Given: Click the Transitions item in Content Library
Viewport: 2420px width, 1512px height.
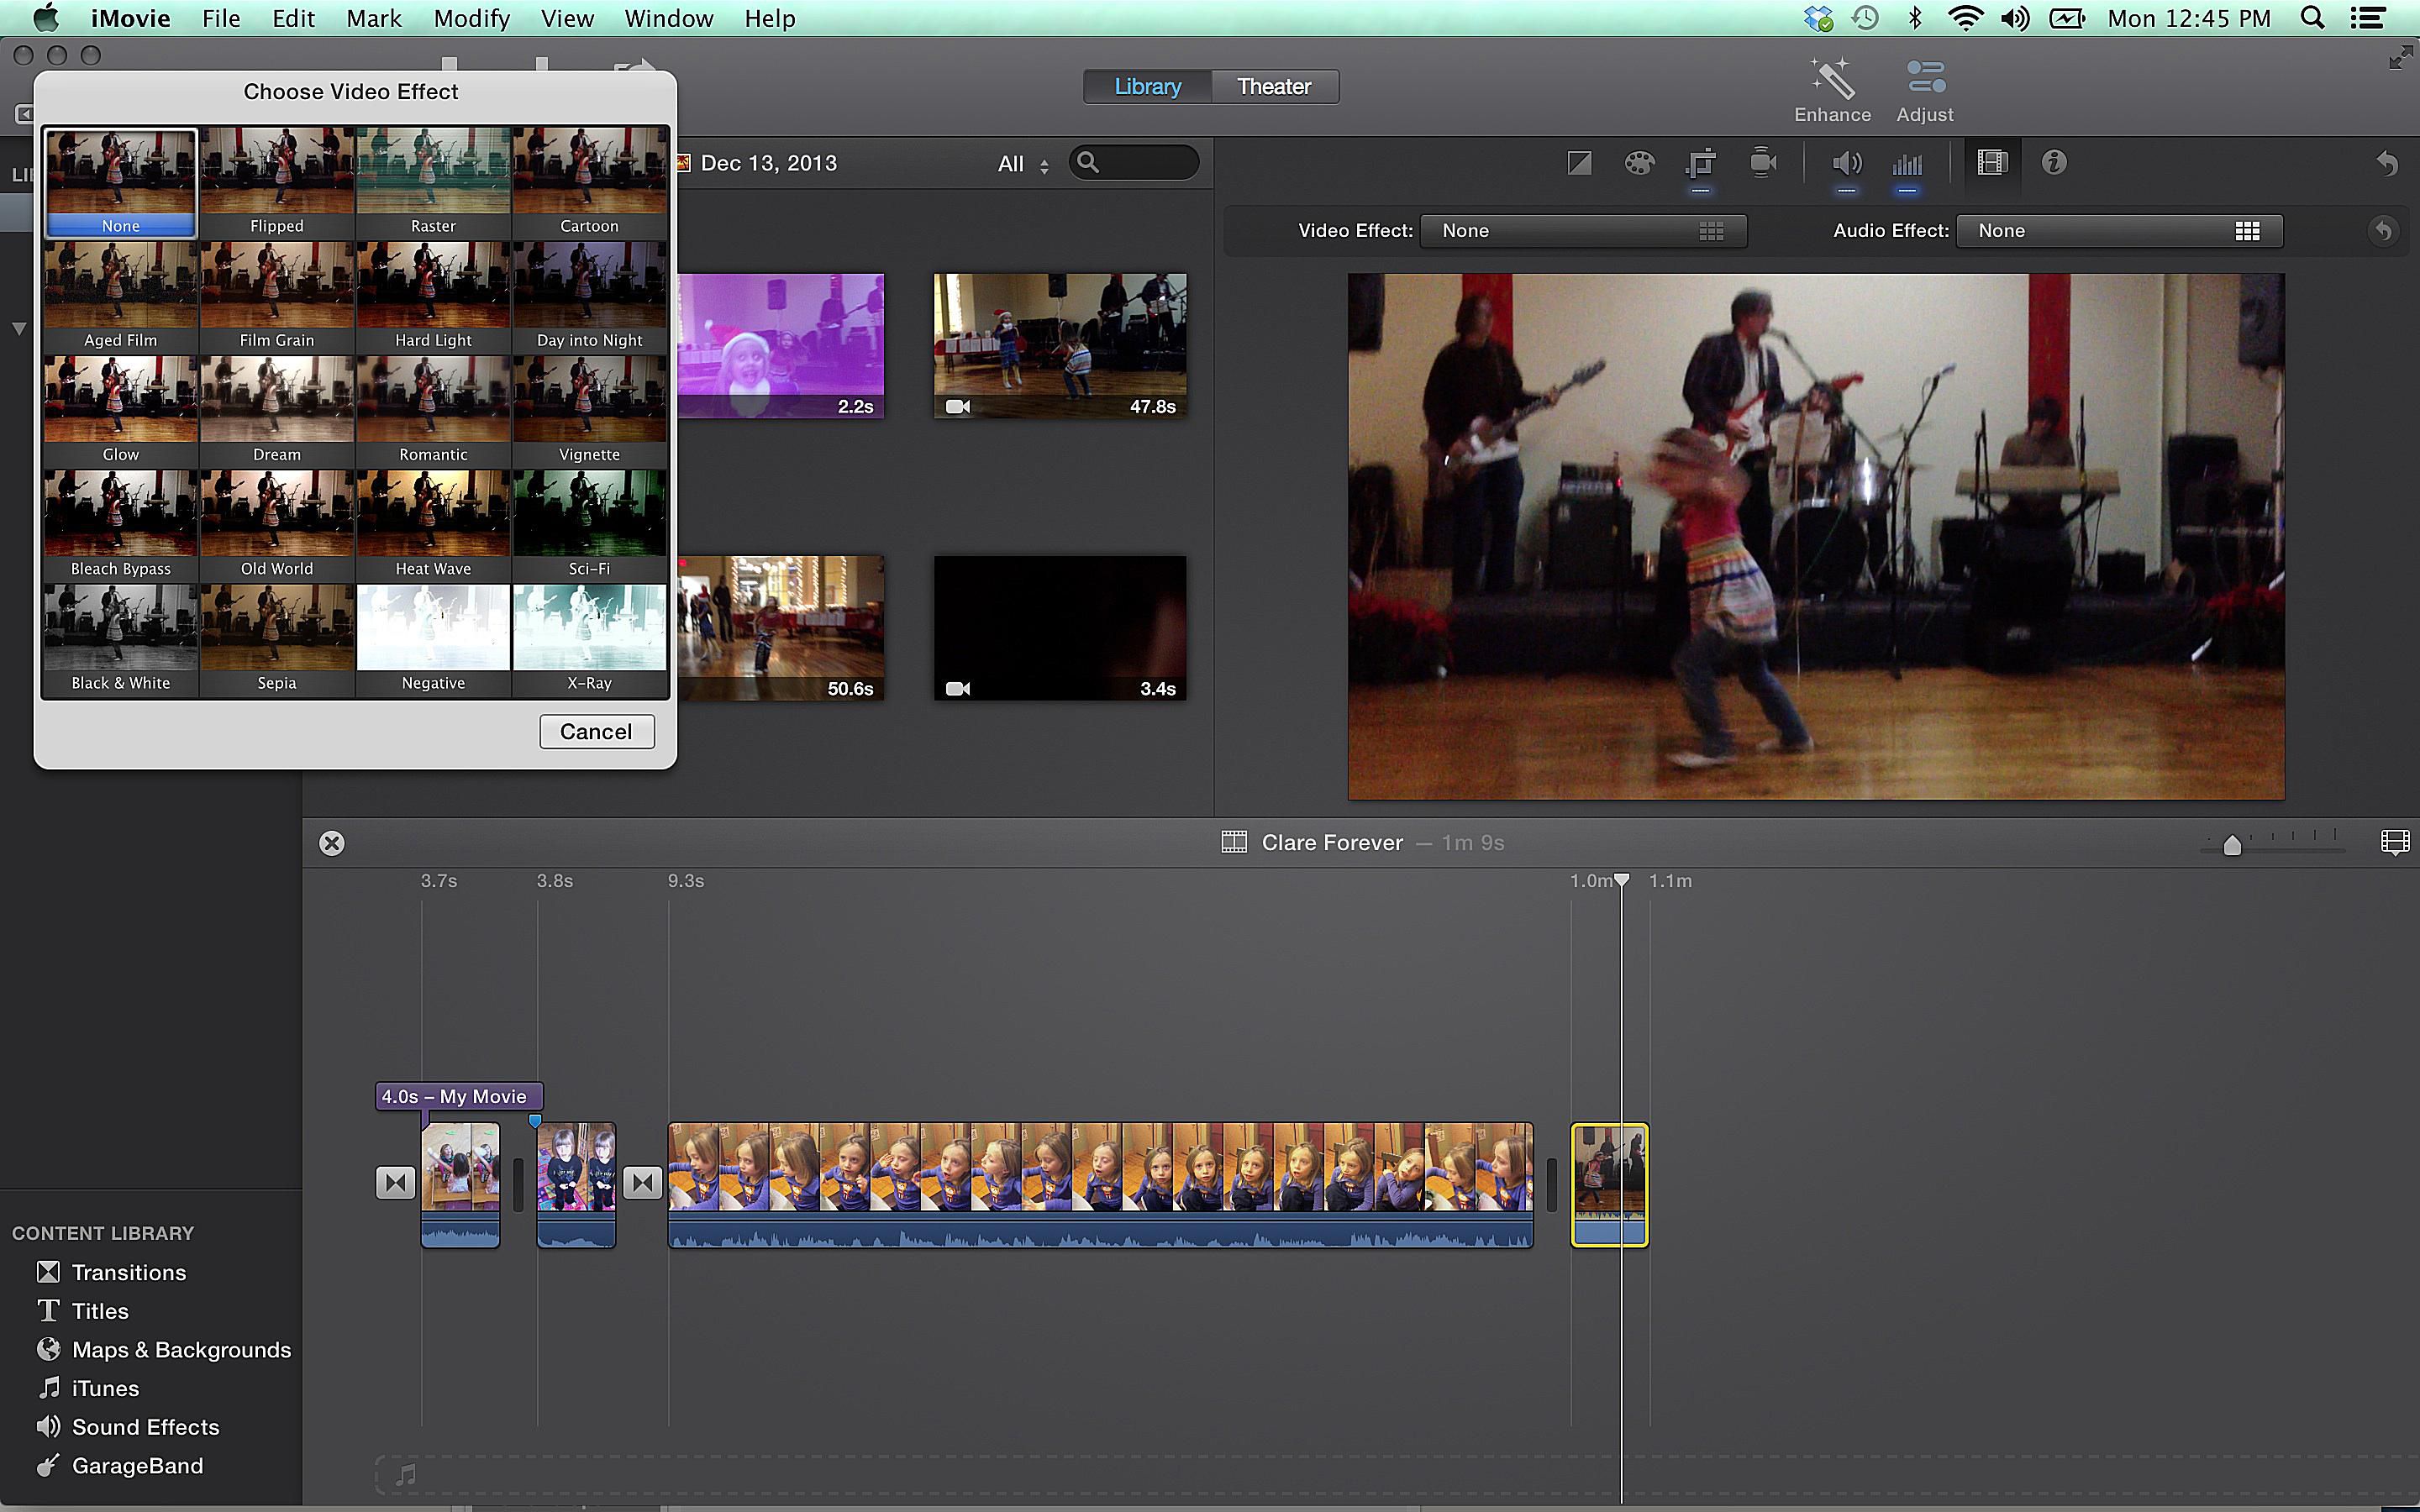Looking at the screenshot, I should (x=127, y=1272).
